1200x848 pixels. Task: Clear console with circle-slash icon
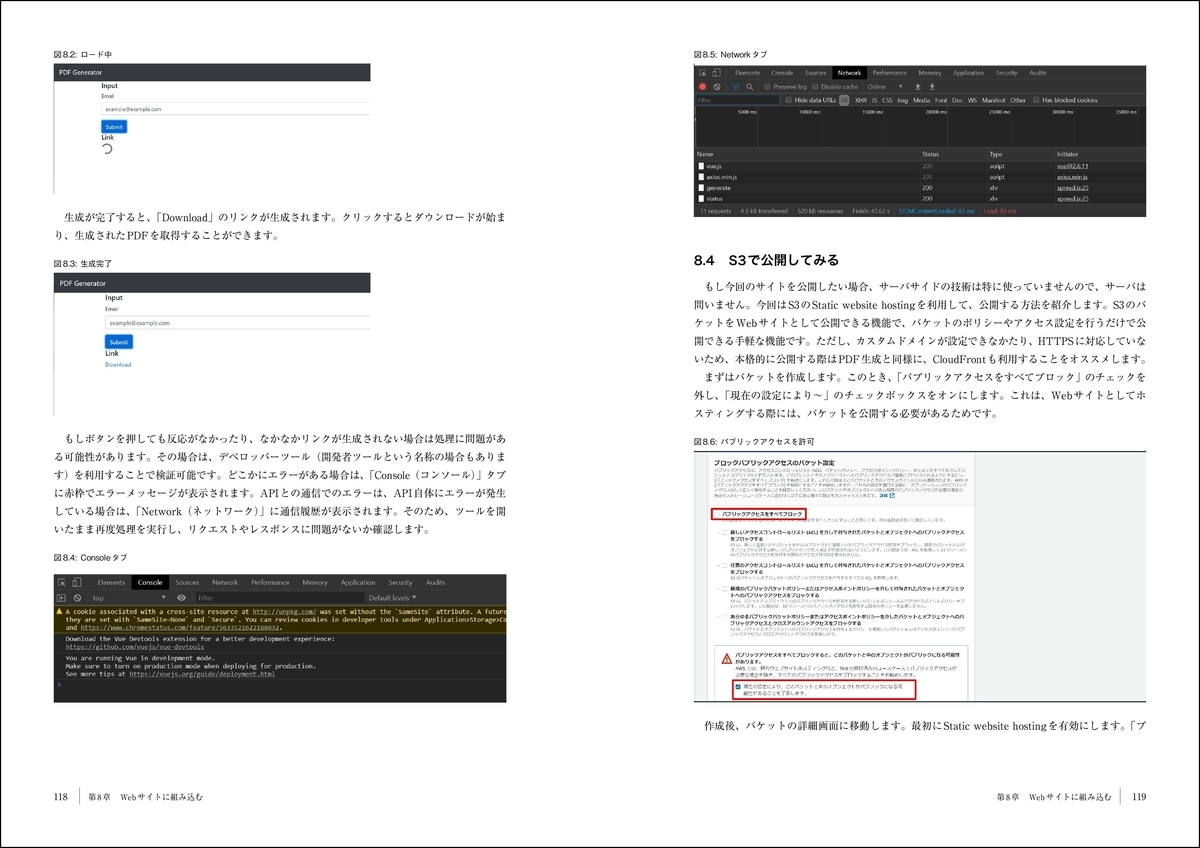pos(78,598)
